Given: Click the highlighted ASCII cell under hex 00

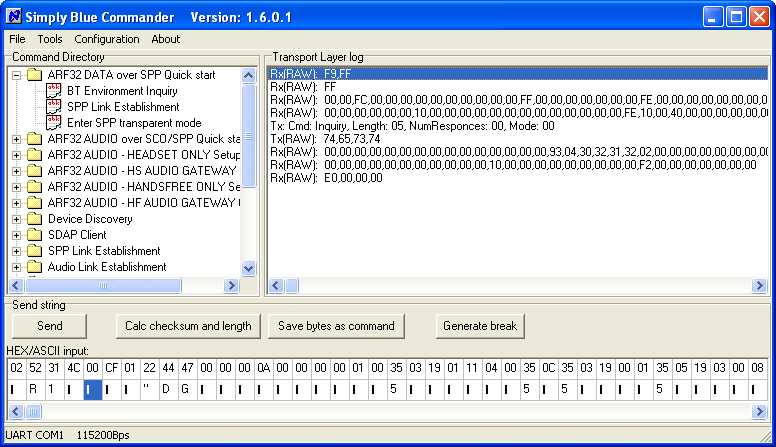Looking at the screenshot, I should (x=93, y=390).
